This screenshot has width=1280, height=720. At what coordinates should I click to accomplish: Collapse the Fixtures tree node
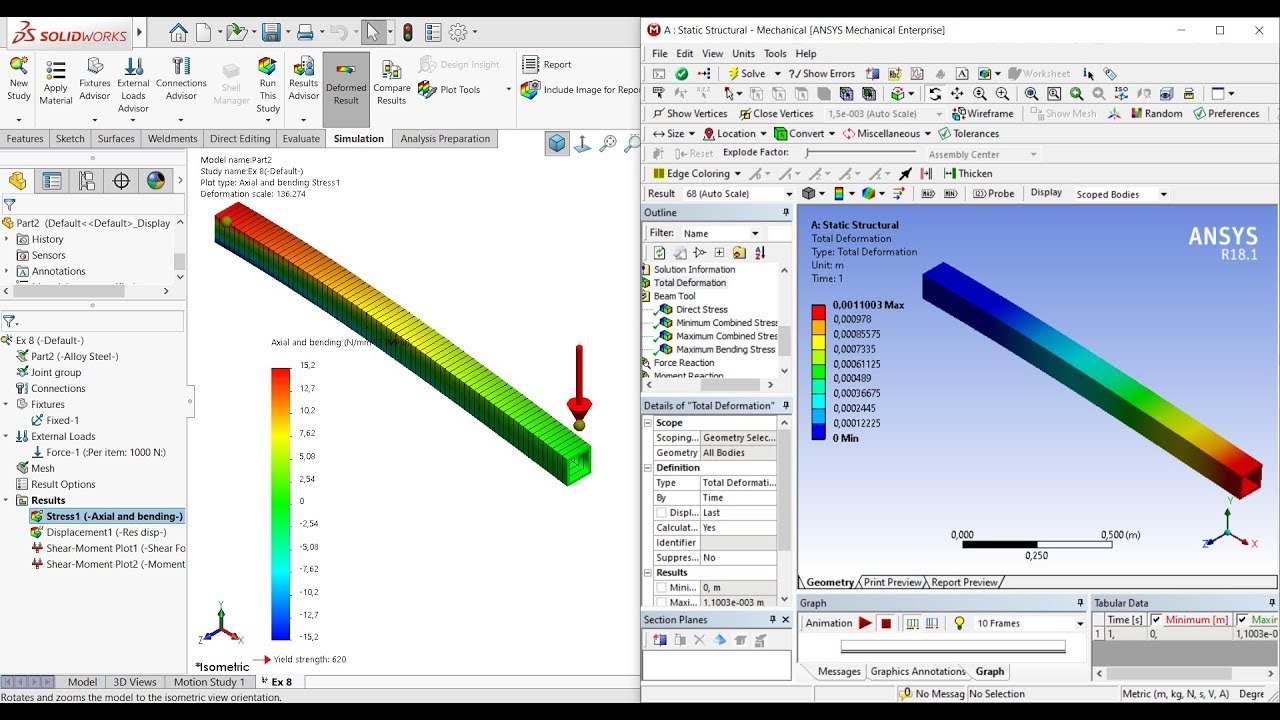coord(7,404)
